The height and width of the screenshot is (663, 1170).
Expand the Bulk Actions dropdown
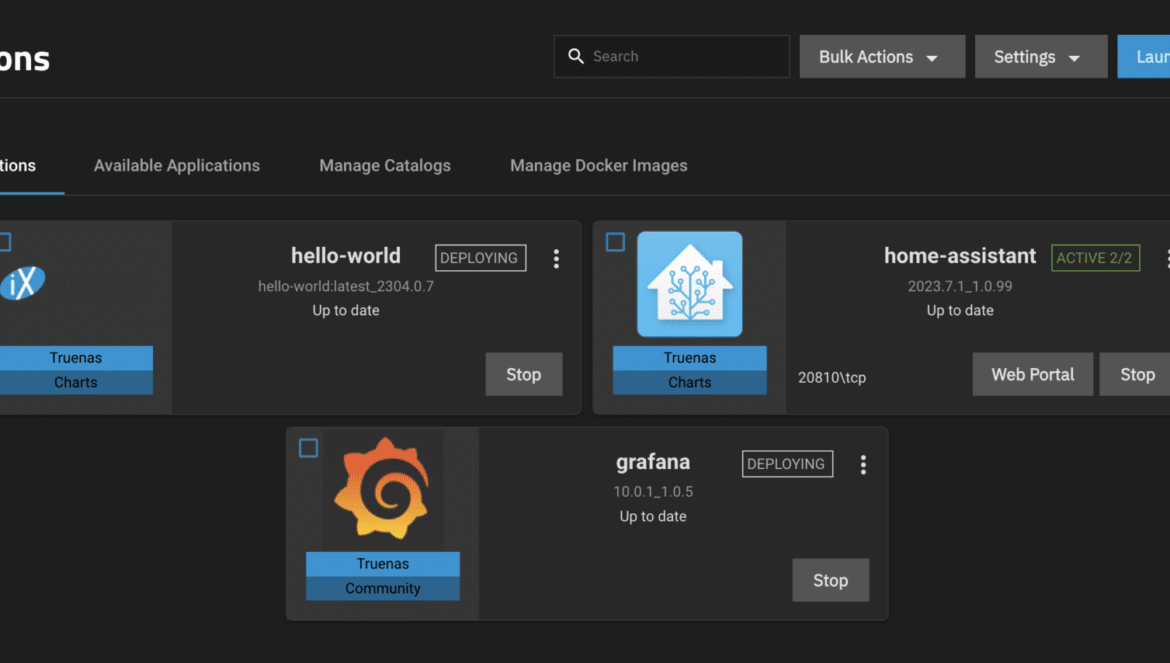882,57
